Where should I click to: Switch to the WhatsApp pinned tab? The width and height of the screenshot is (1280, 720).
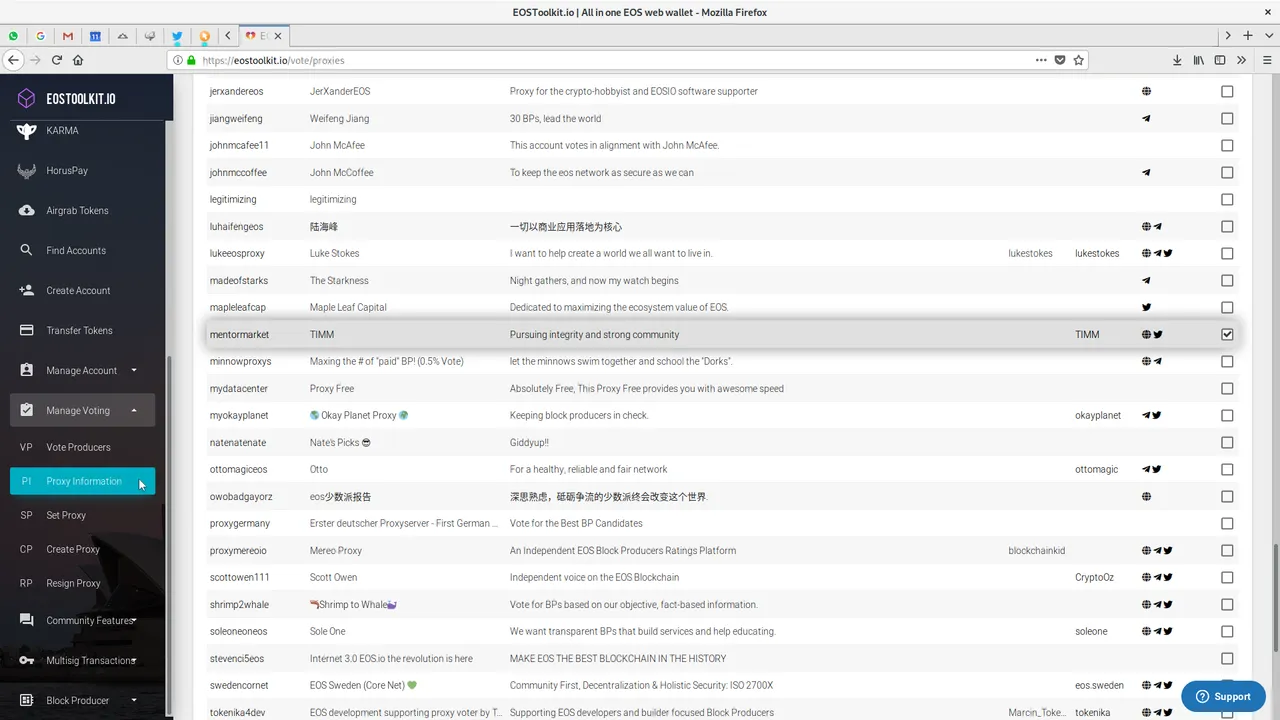pyautogui.click(x=13, y=35)
